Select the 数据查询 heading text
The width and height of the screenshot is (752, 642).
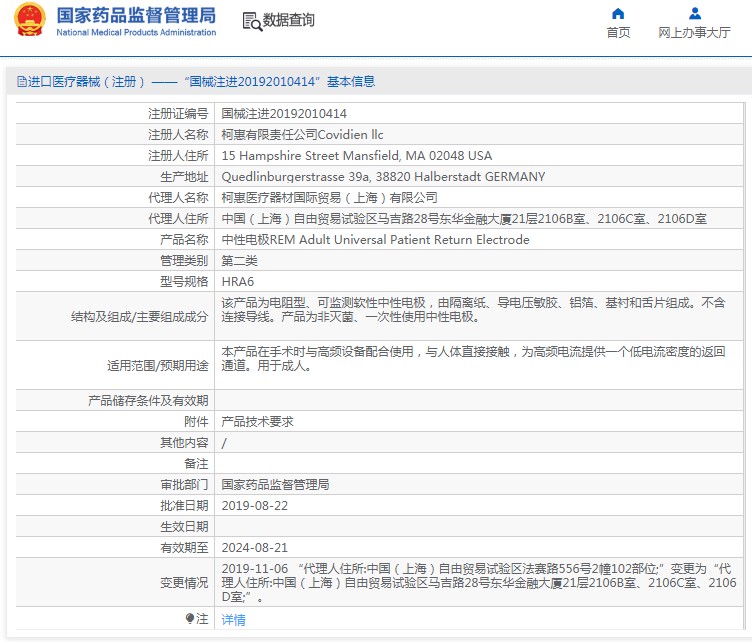pyautogui.click(x=289, y=21)
